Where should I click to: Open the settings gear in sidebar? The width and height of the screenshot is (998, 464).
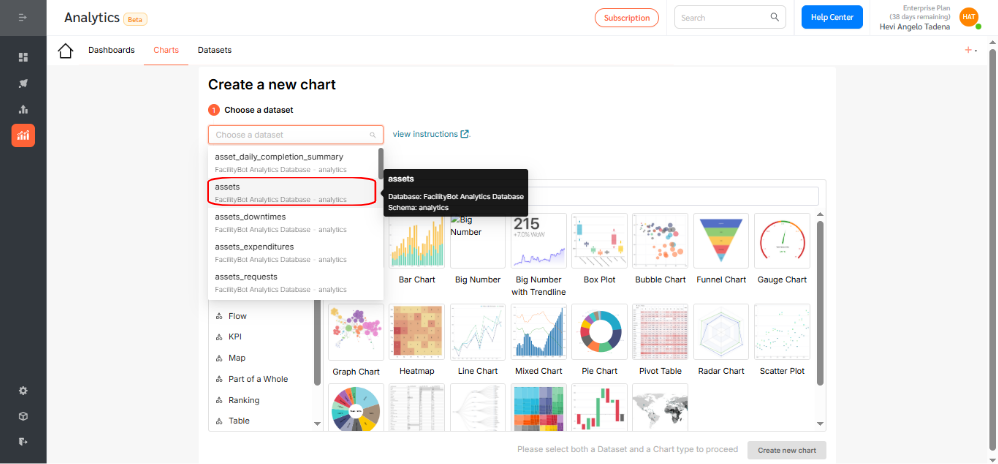(x=23, y=390)
